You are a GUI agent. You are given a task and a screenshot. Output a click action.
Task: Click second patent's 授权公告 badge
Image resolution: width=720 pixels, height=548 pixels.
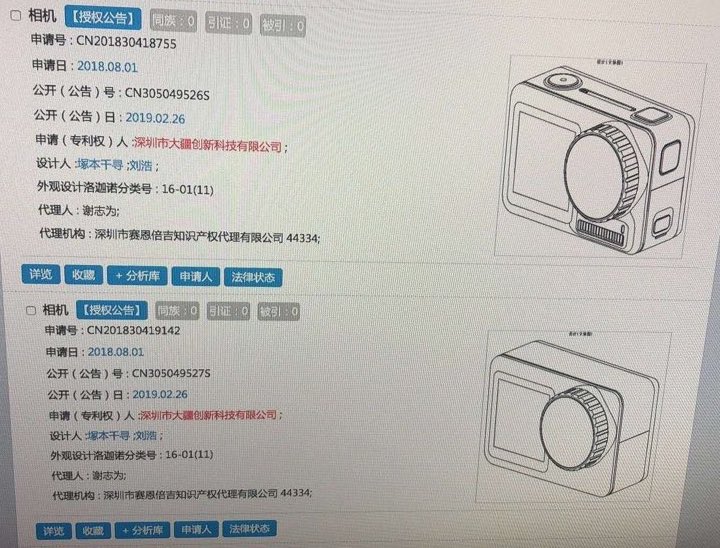112,310
